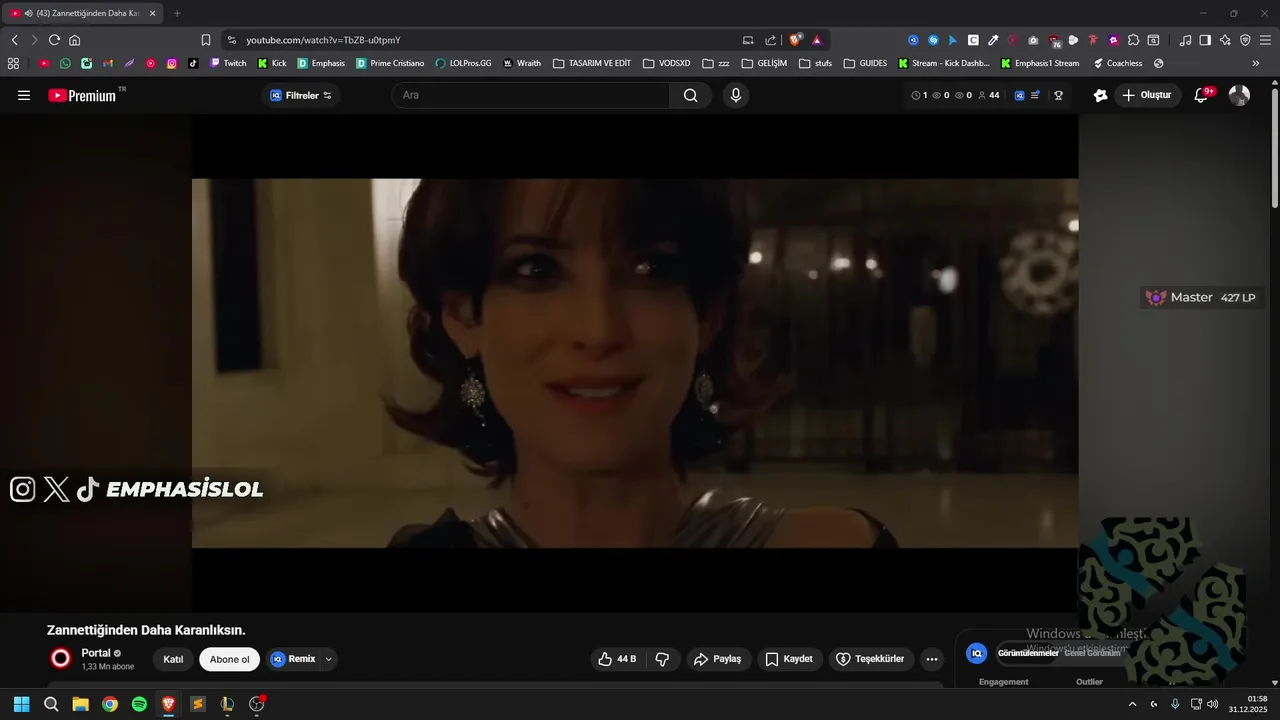Open Brave VPN shield icon
The height and width of the screenshot is (720, 1280).
(1245, 40)
